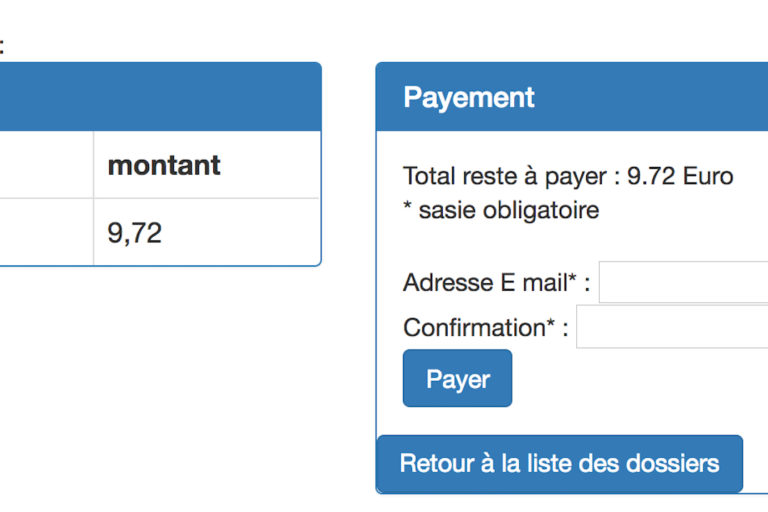This screenshot has width=768, height=512.
Task: Click the asterisk next to Confirmation
Action: 551,325
